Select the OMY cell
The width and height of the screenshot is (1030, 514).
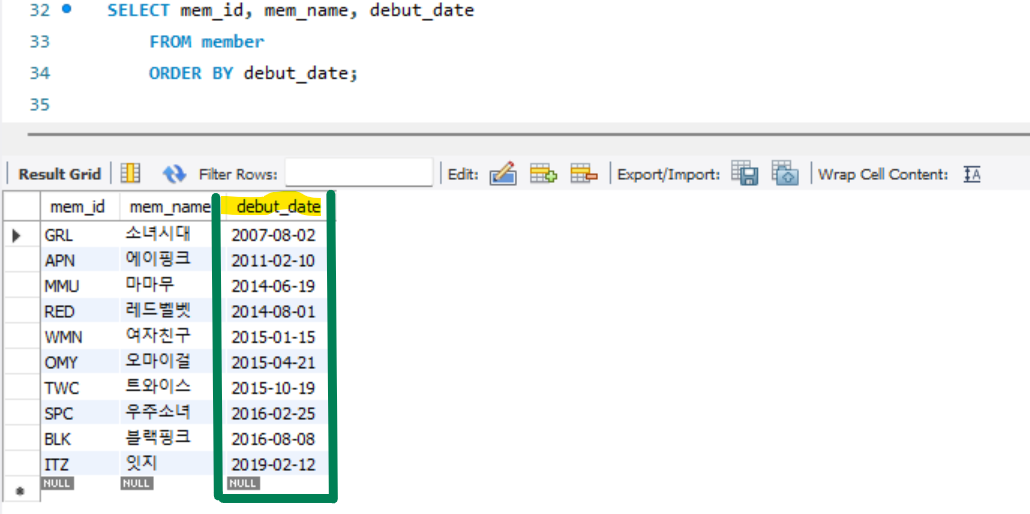point(80,363)
